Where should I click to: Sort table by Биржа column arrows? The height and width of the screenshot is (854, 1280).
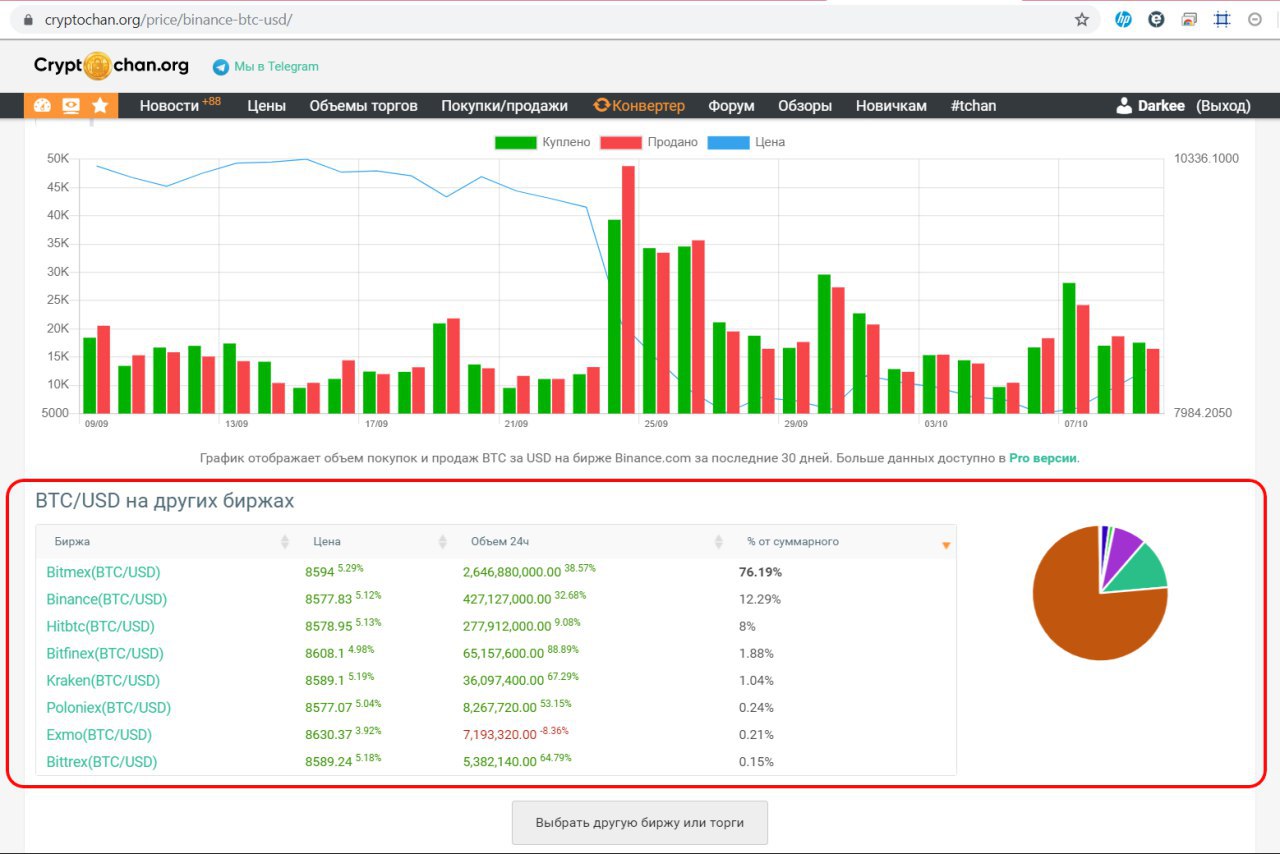[285, 542]
